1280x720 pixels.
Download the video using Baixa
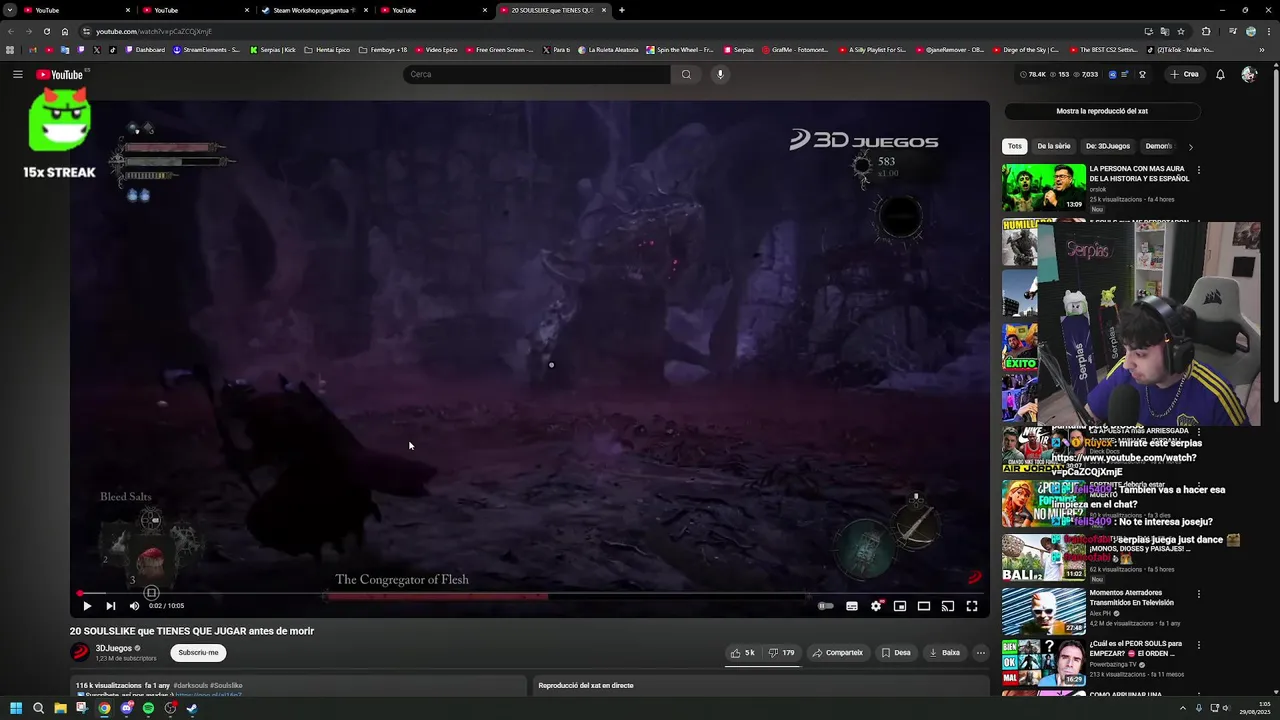coord(944,653)
